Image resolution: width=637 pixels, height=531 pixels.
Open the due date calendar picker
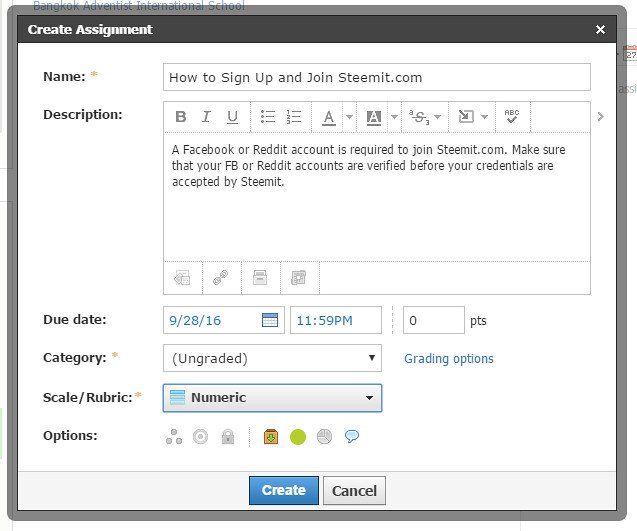270,320
